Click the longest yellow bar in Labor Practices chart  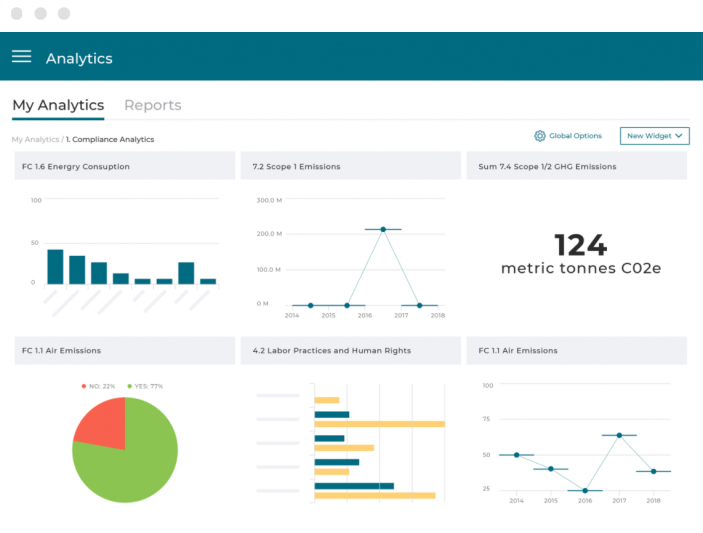379,424
